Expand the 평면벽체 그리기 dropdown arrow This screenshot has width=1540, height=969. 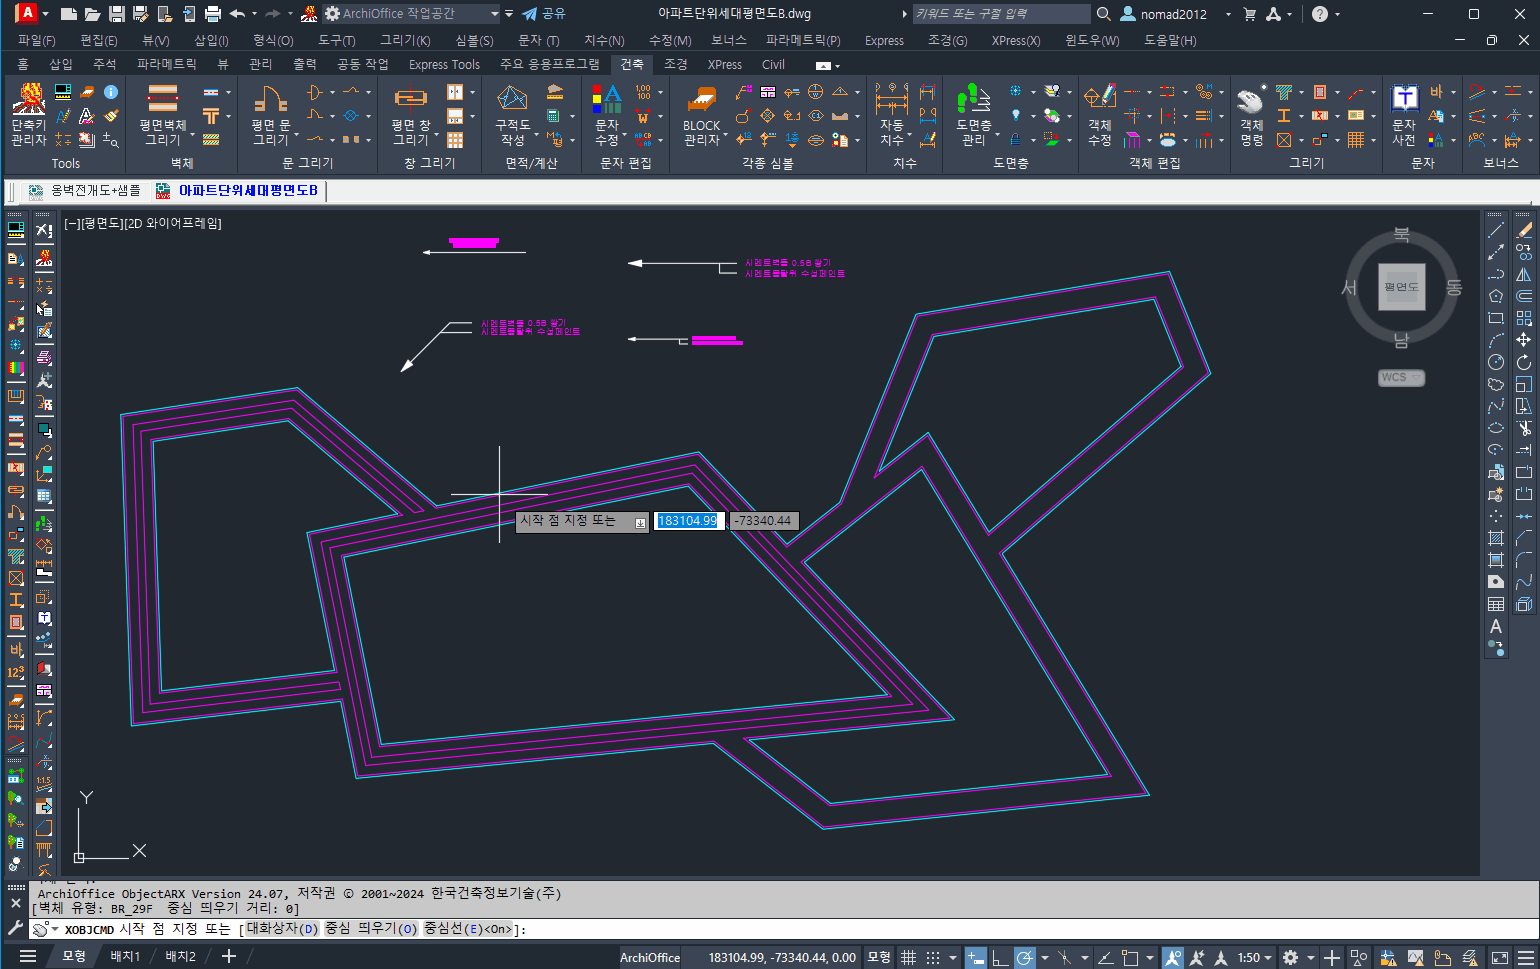coord(192,132)
